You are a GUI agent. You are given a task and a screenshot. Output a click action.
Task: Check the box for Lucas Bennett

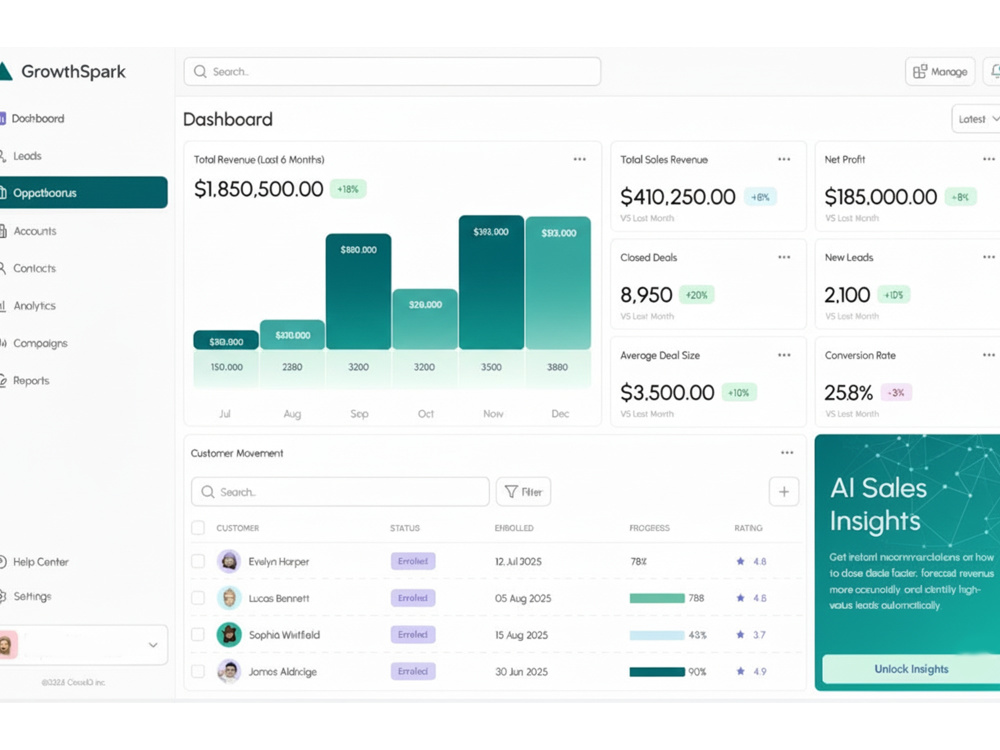[x=198, y=598]
